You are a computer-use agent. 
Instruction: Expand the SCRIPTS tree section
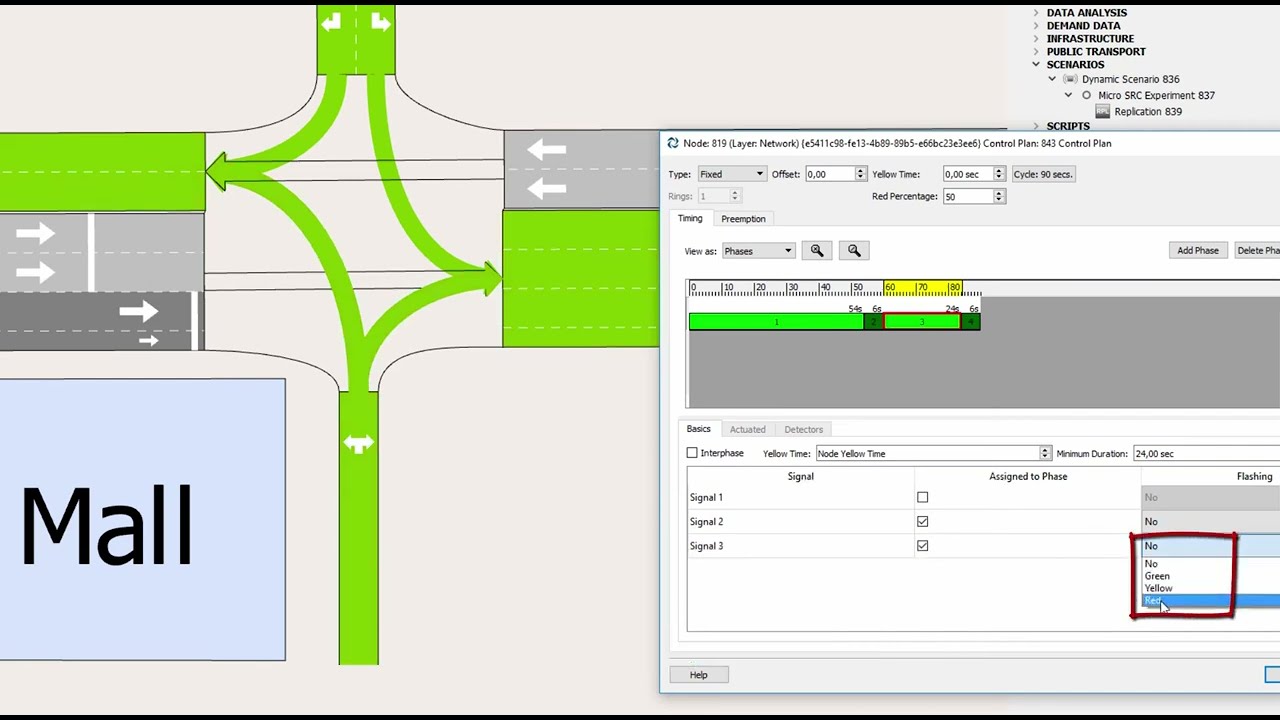pos(1036,126)
